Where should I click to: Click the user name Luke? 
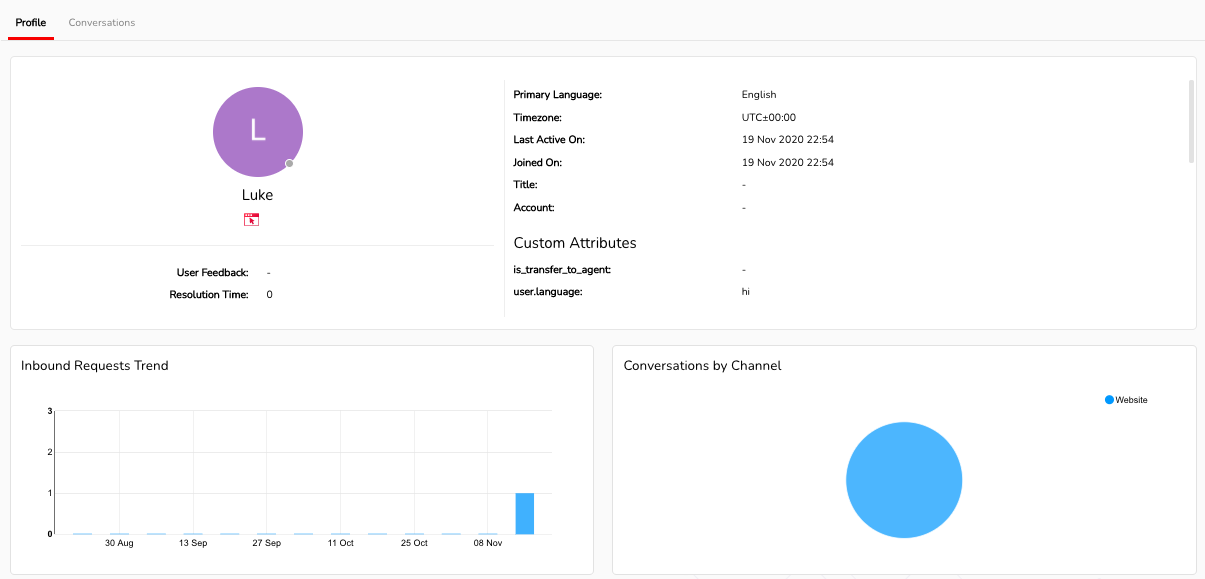tap(257, 195)
